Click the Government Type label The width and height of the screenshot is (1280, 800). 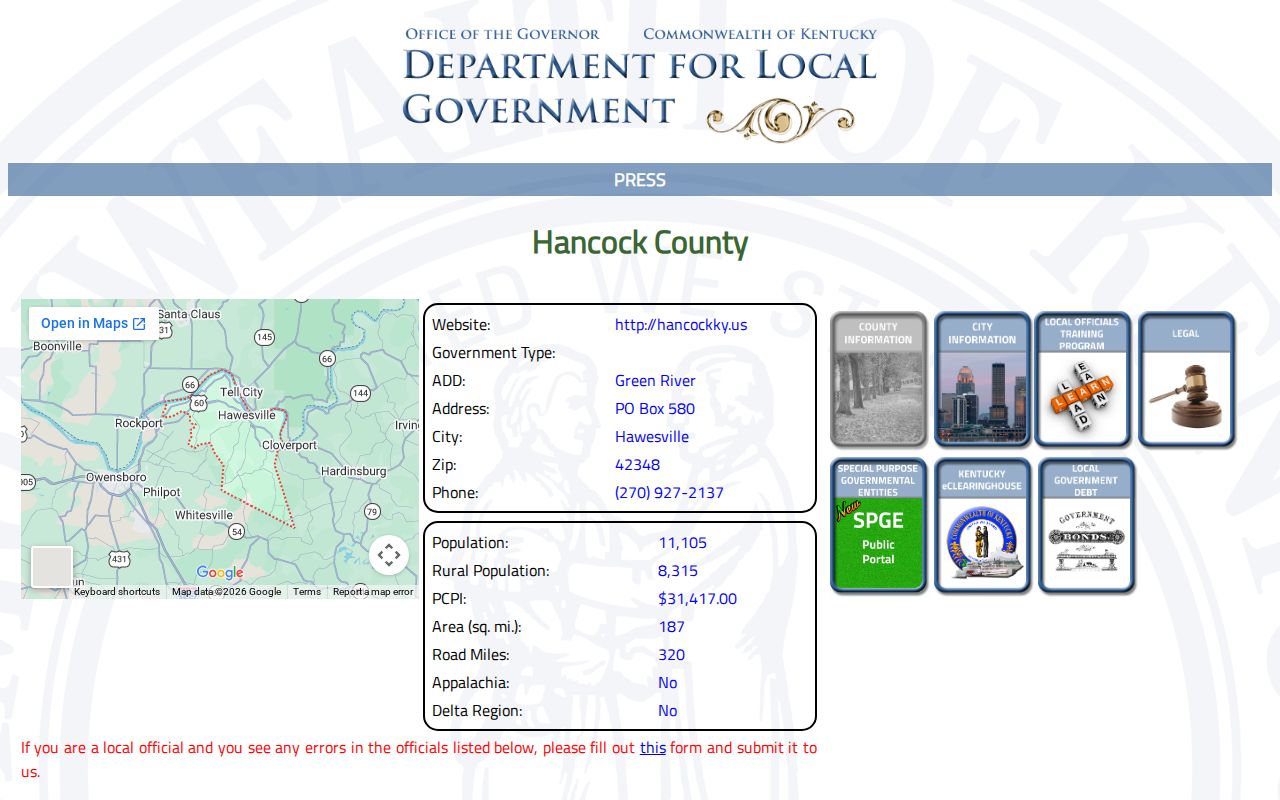coord(494,353)
